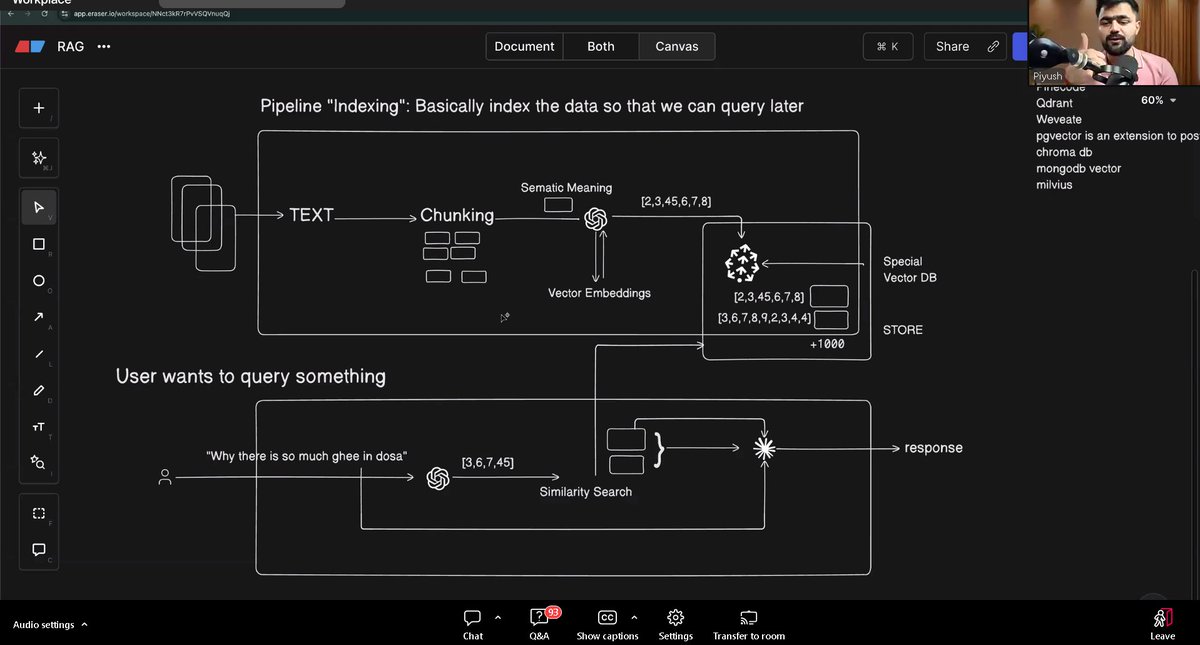This screenshot has height=645, width=1200.
Task: Select the [3,6,7,8,9,2,3,4,4] vector text
Action: tap(765, 318)
